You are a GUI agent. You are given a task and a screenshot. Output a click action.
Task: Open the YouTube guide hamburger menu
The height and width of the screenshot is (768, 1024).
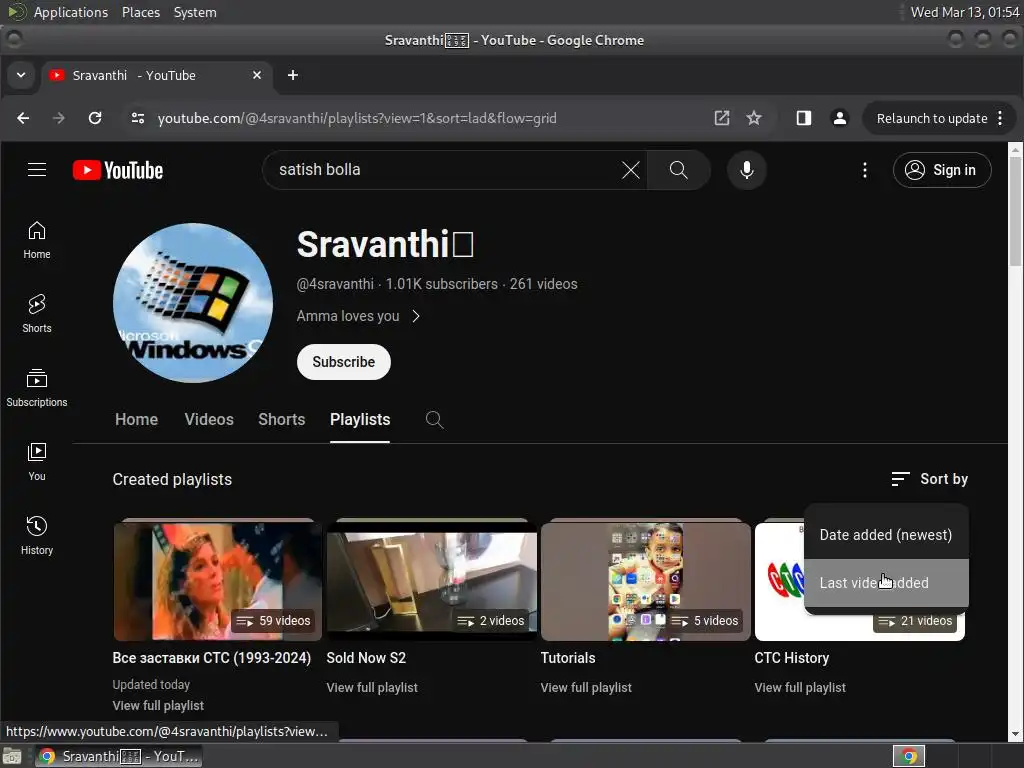37,170
